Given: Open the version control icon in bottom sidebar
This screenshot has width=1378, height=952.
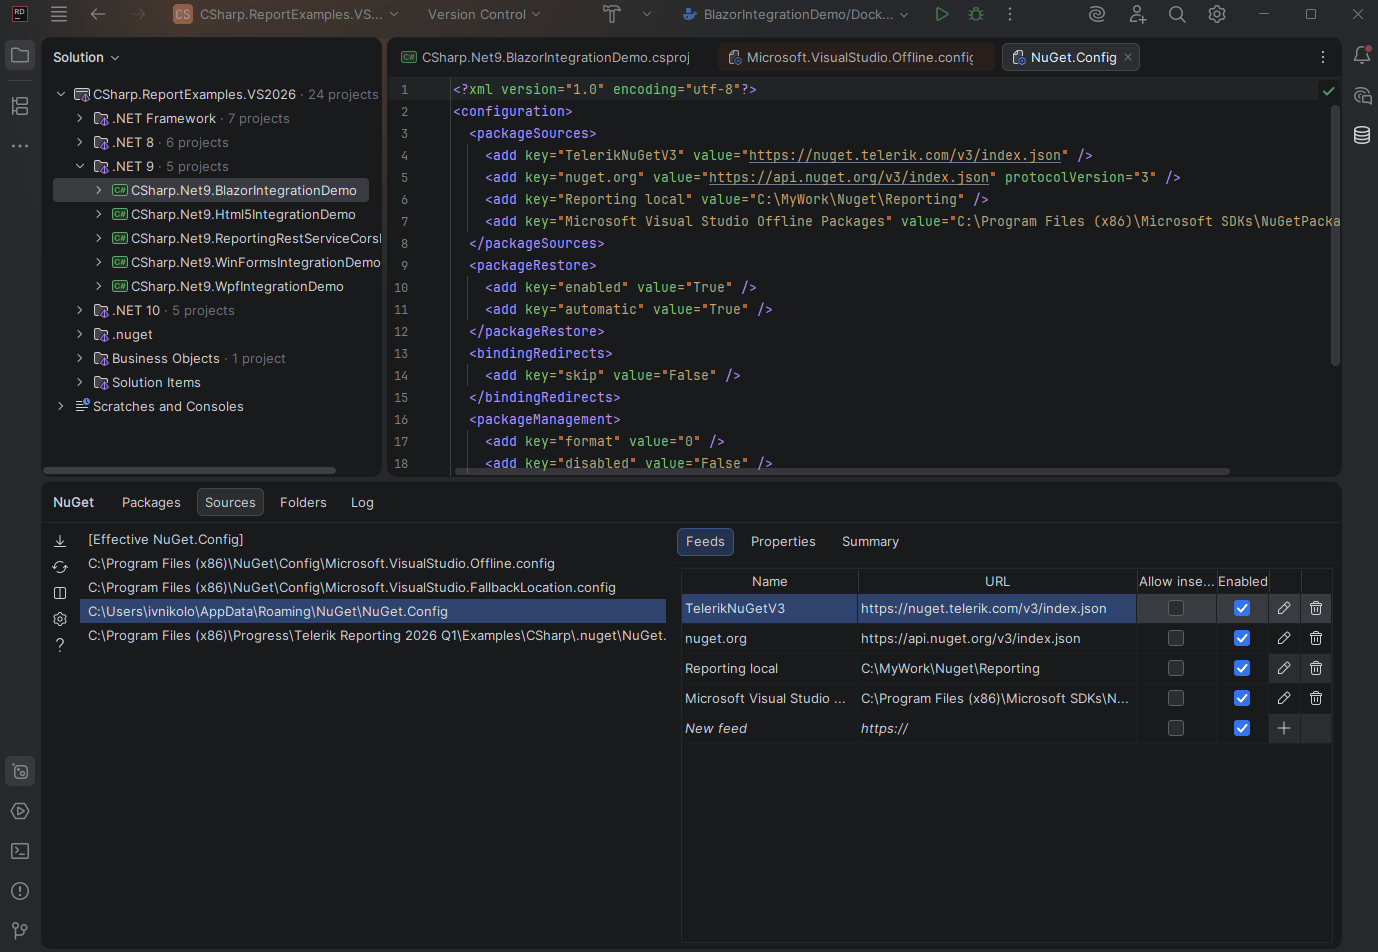Looking at the screenshot, I should click(20, 930).
